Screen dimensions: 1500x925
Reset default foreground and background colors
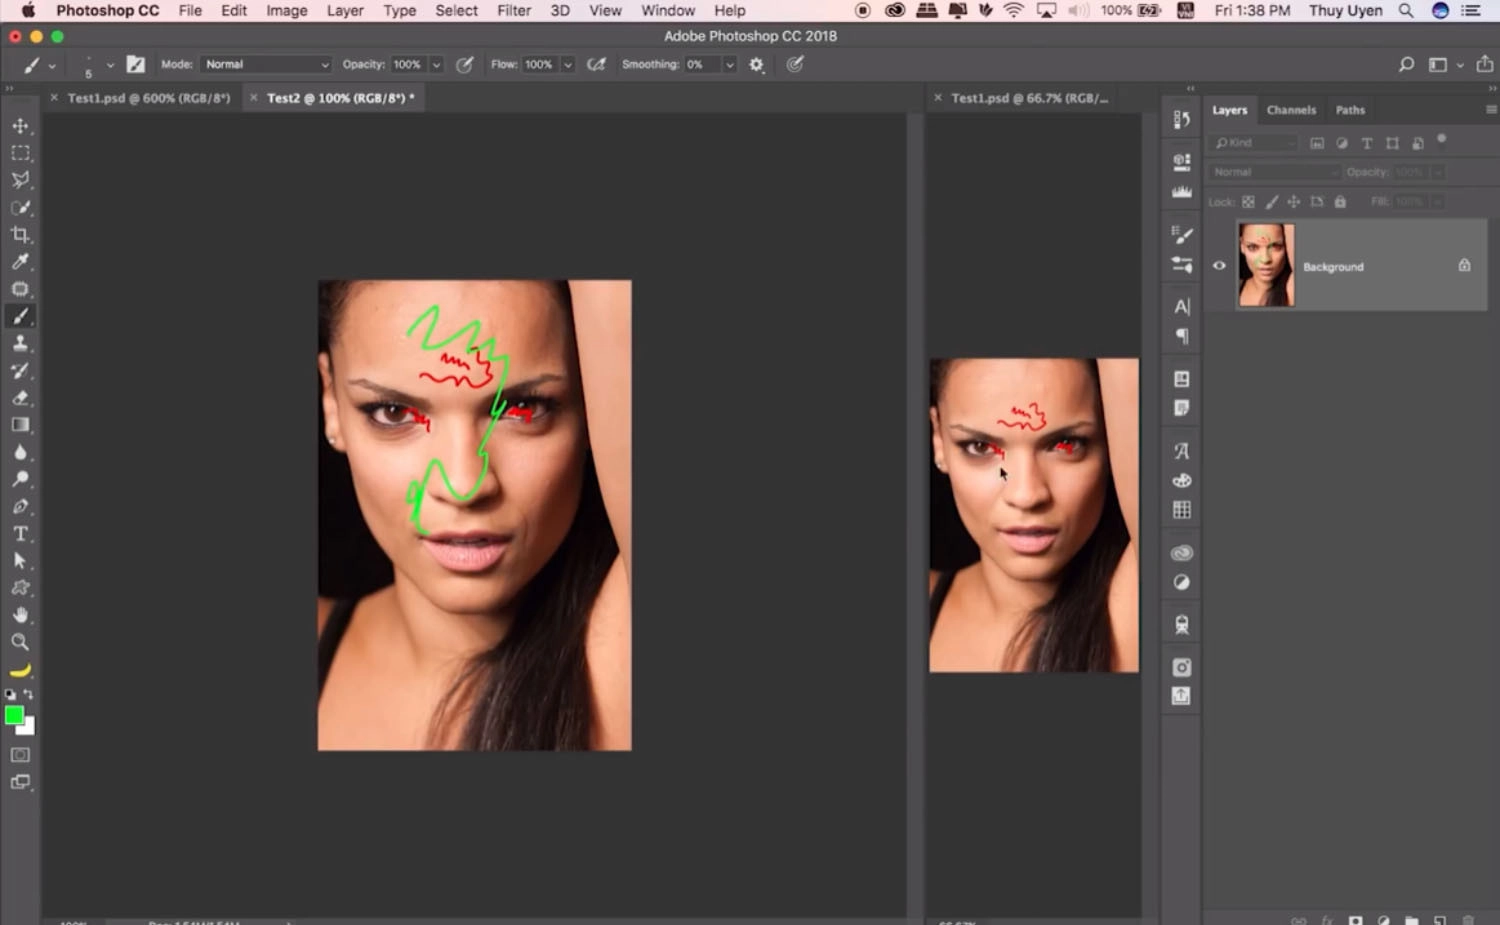point(10,694)
